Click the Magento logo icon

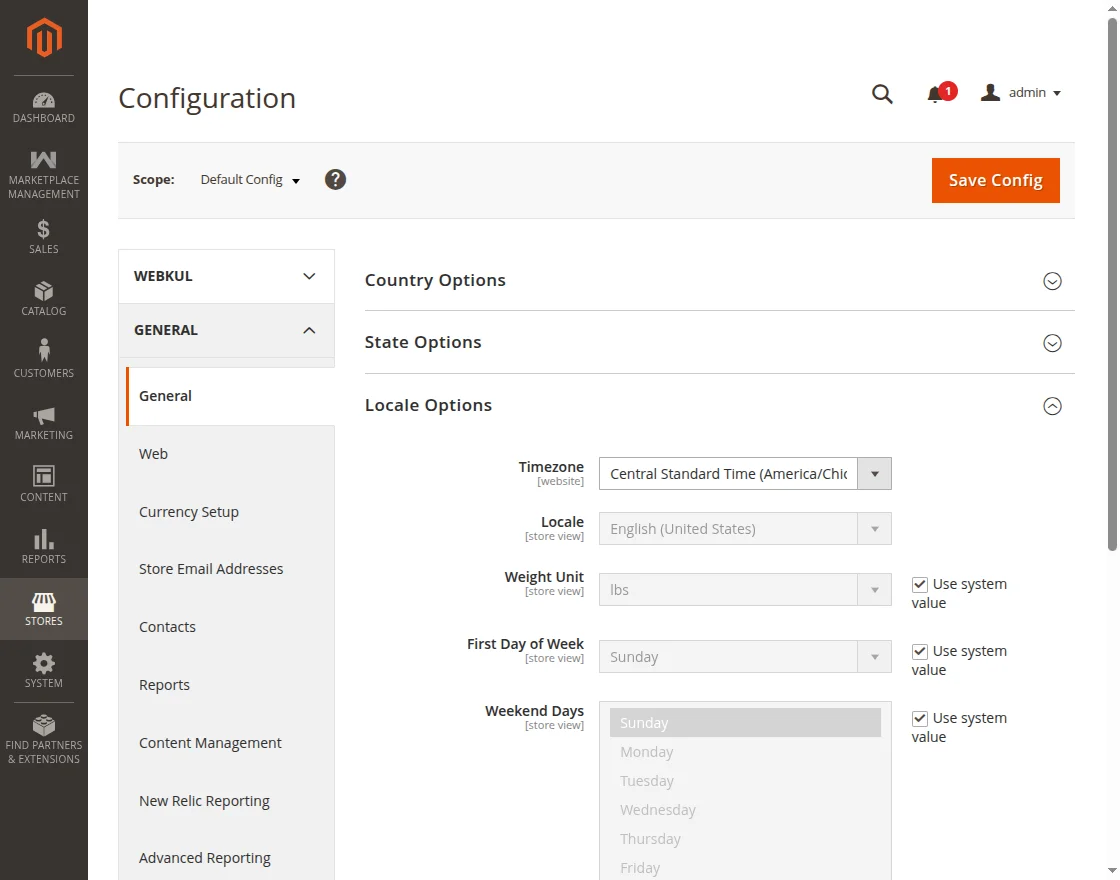[44, 38]
